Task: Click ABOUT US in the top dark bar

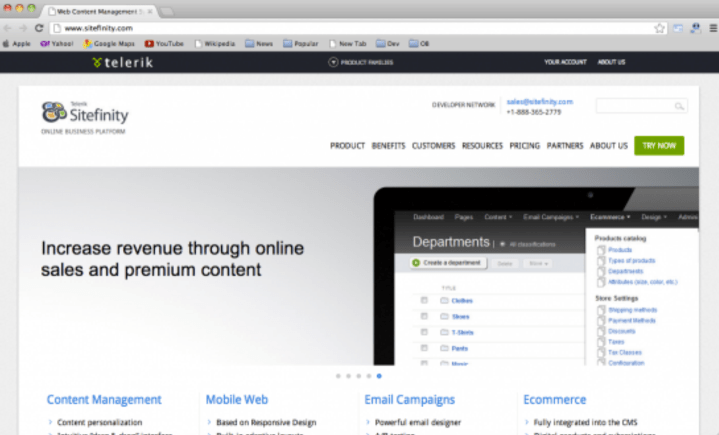Action: 611,62
